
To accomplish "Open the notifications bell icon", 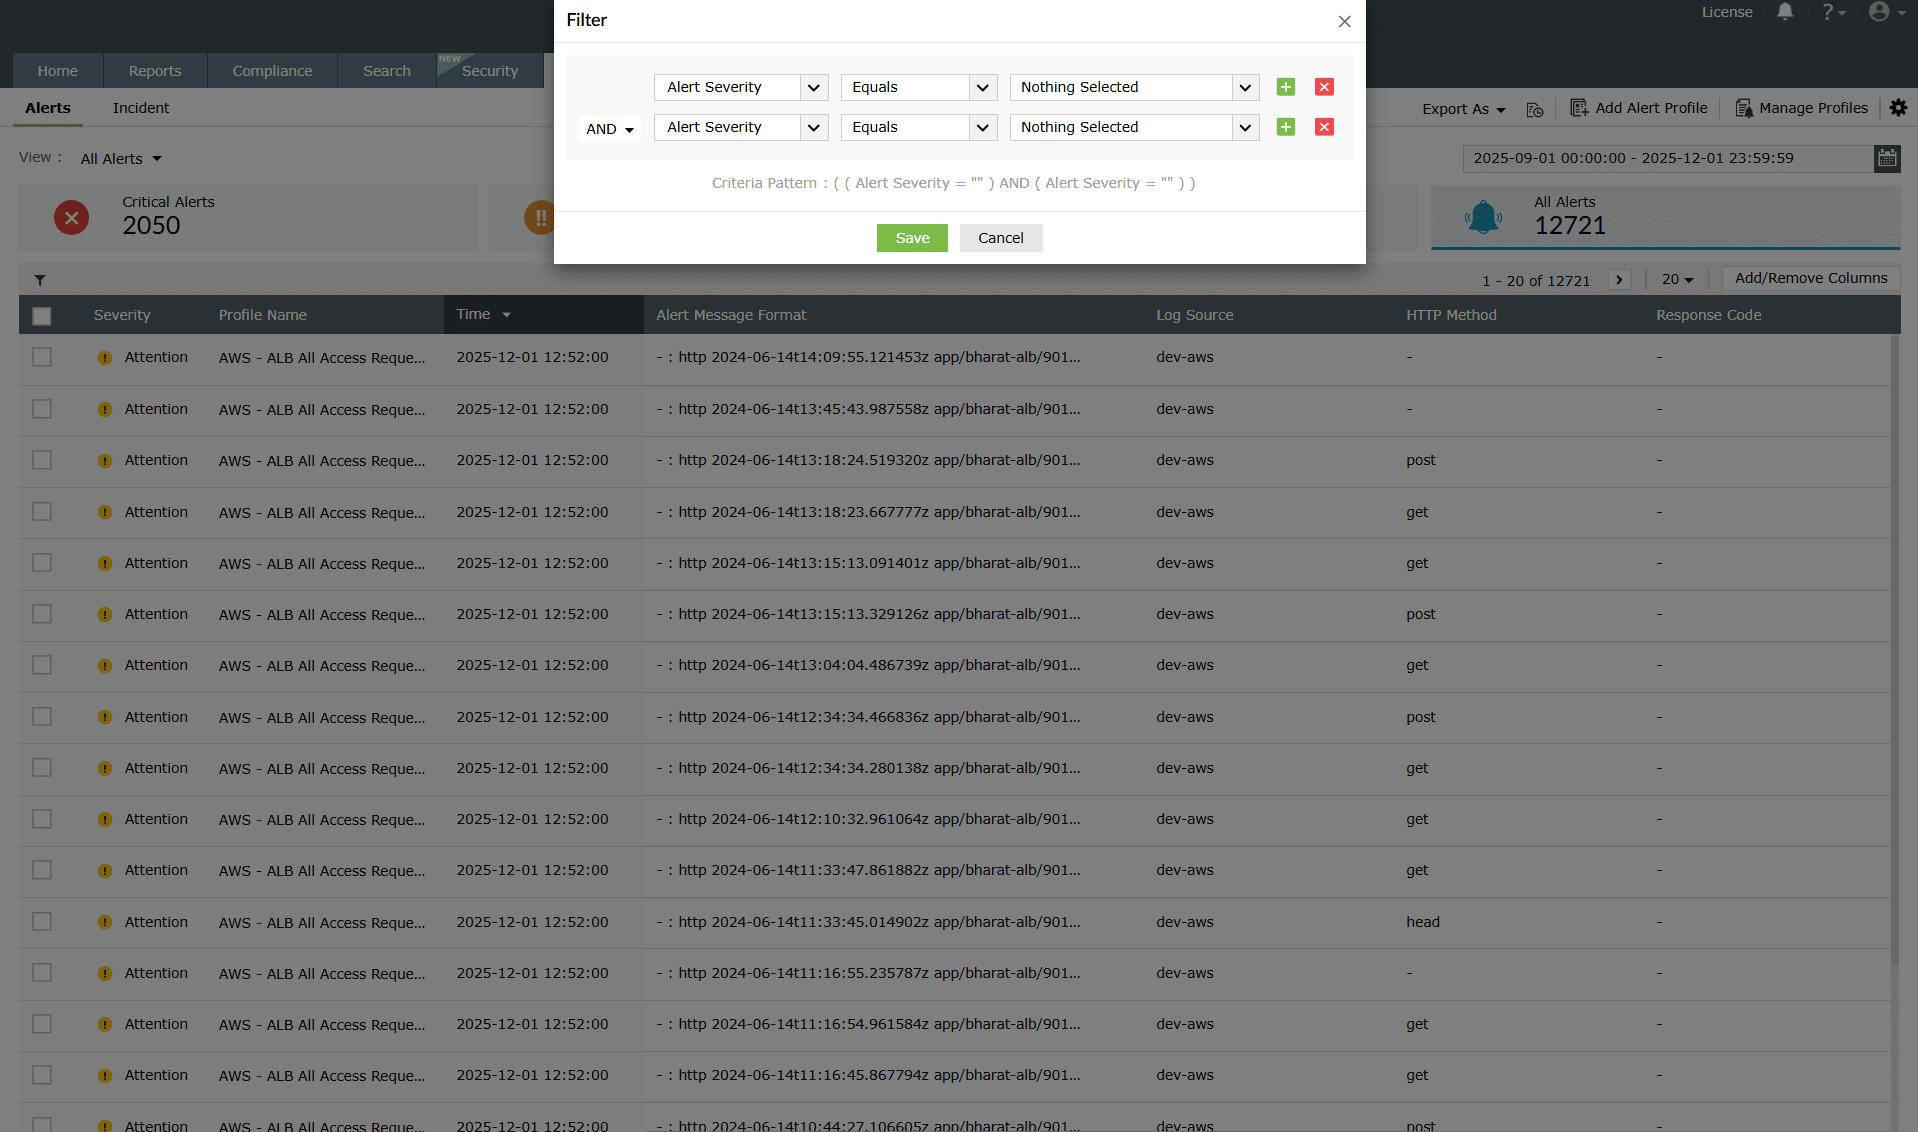I will click(1784, 12).
